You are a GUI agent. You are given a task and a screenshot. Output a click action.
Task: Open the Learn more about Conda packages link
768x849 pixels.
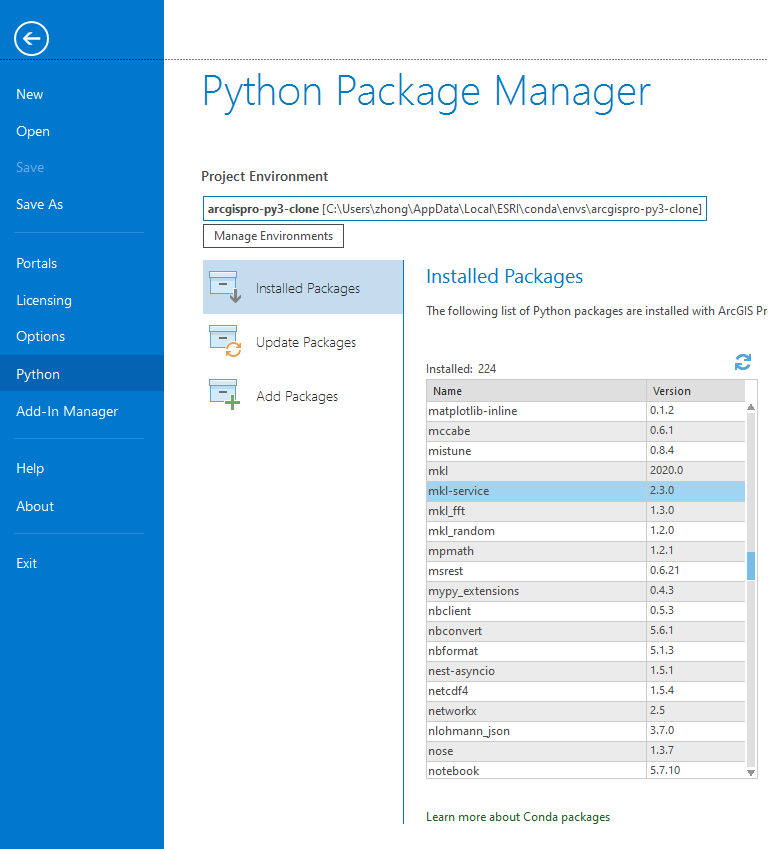pyautogui.click(x=517, y=817)
